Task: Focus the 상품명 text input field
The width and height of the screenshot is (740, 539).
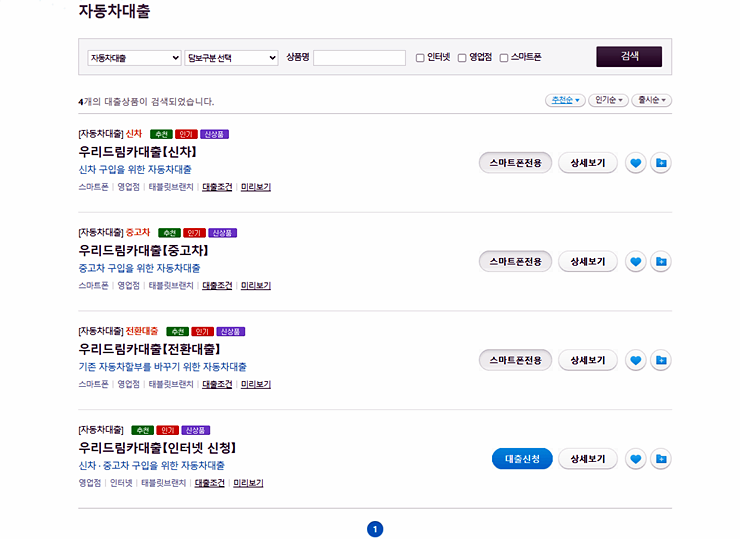Action: click(360, 58)
